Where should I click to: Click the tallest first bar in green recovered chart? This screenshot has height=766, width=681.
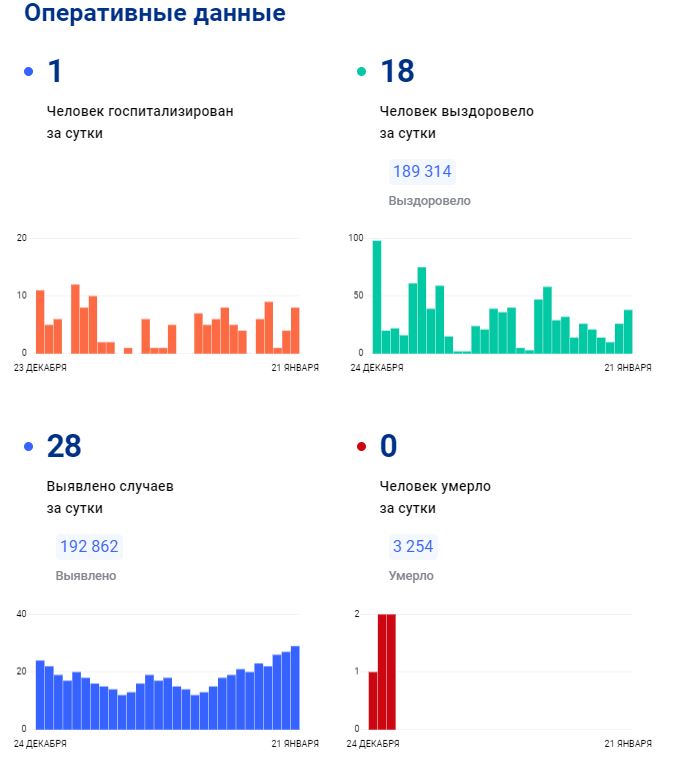pyautogui.click(x=377, y=297)
